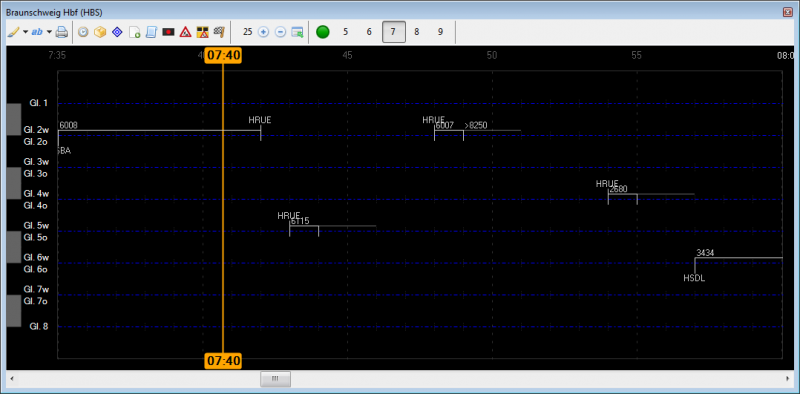Click the red warning triangle icon
Screen dimensions: 800x394
(186, 32)
